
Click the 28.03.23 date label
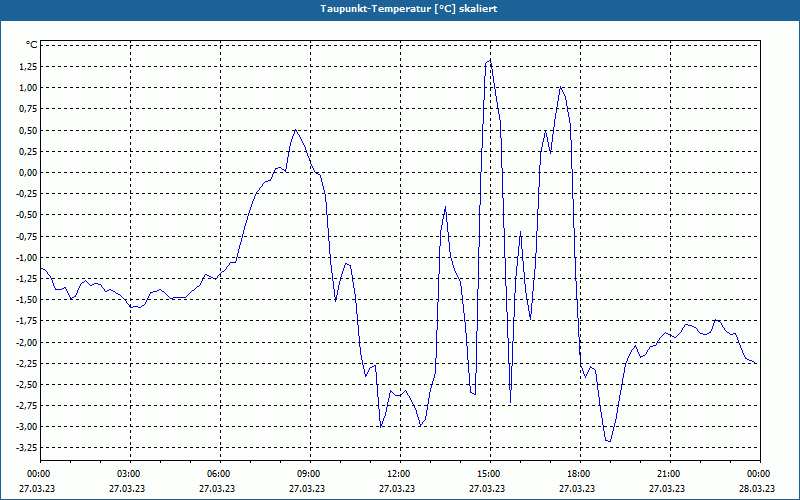(x=757, y=489)
